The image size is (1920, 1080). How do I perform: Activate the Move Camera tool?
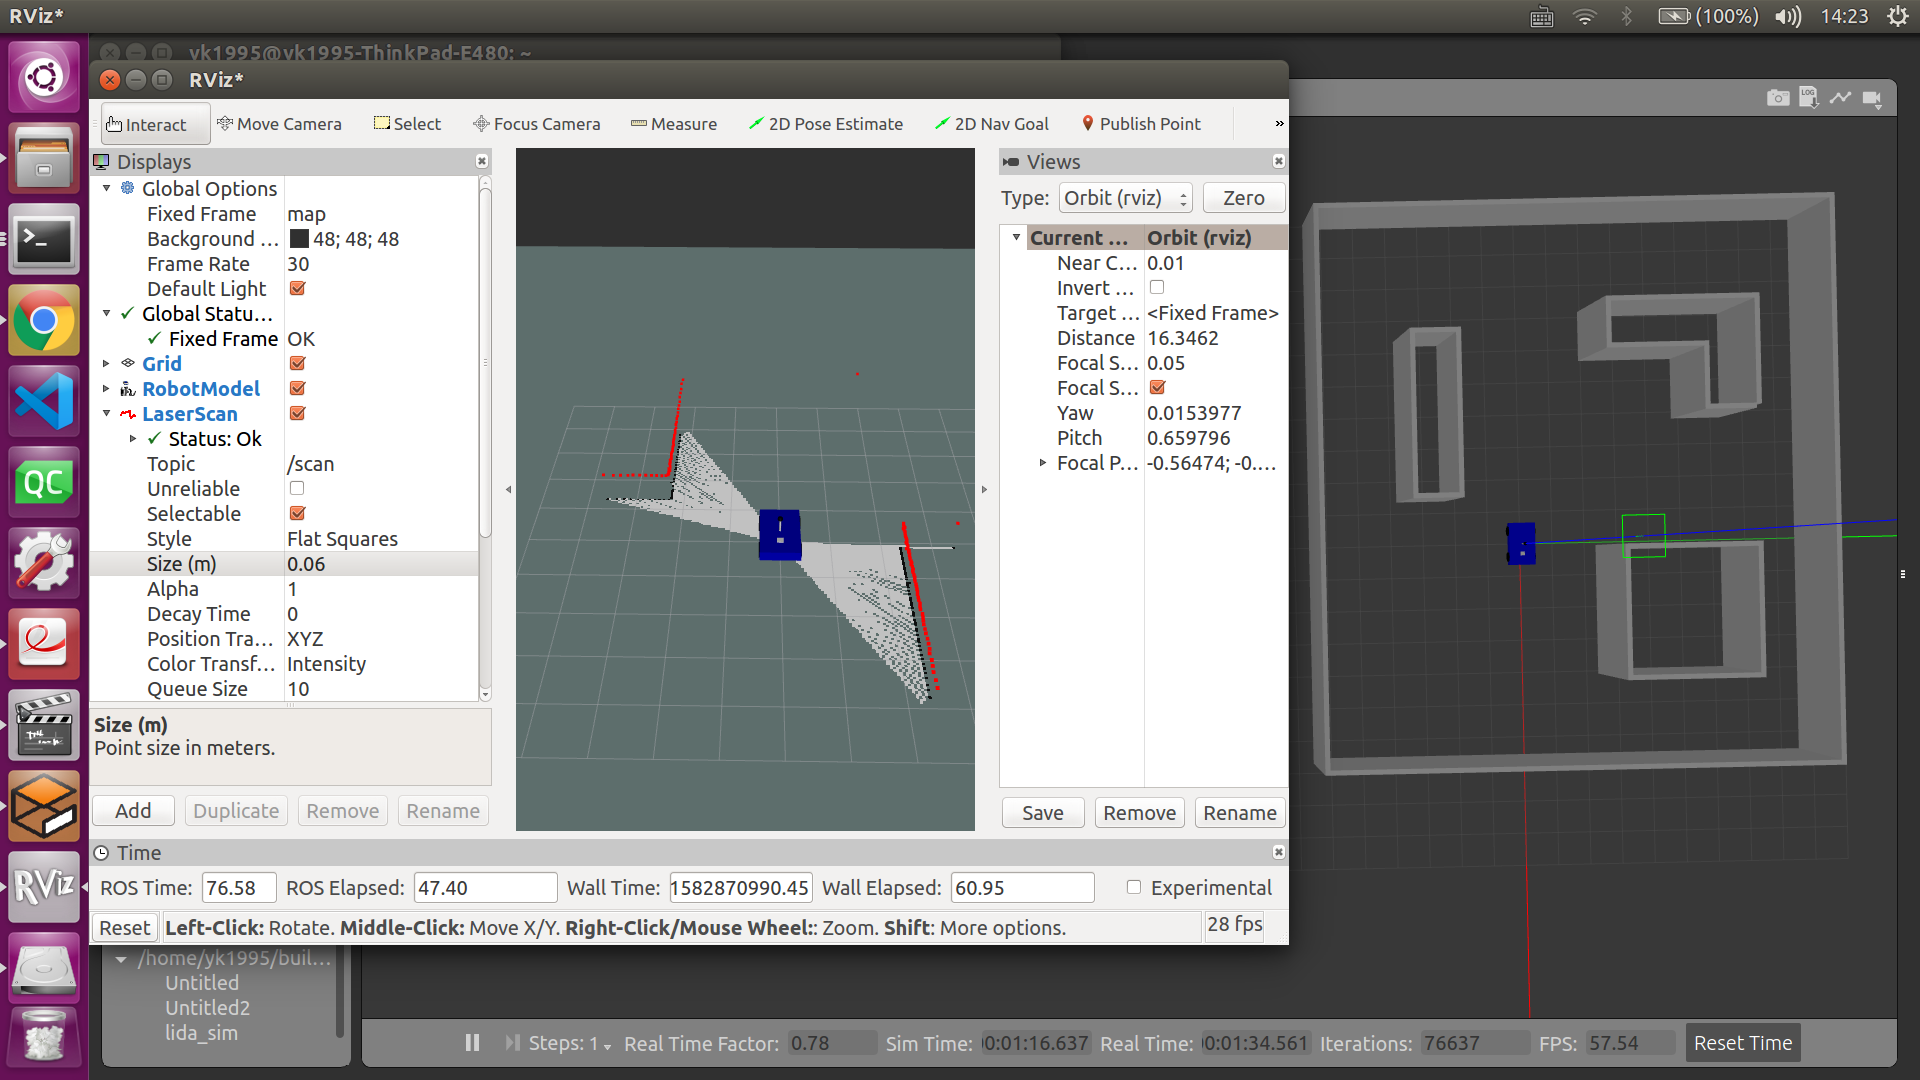[280, 124]
